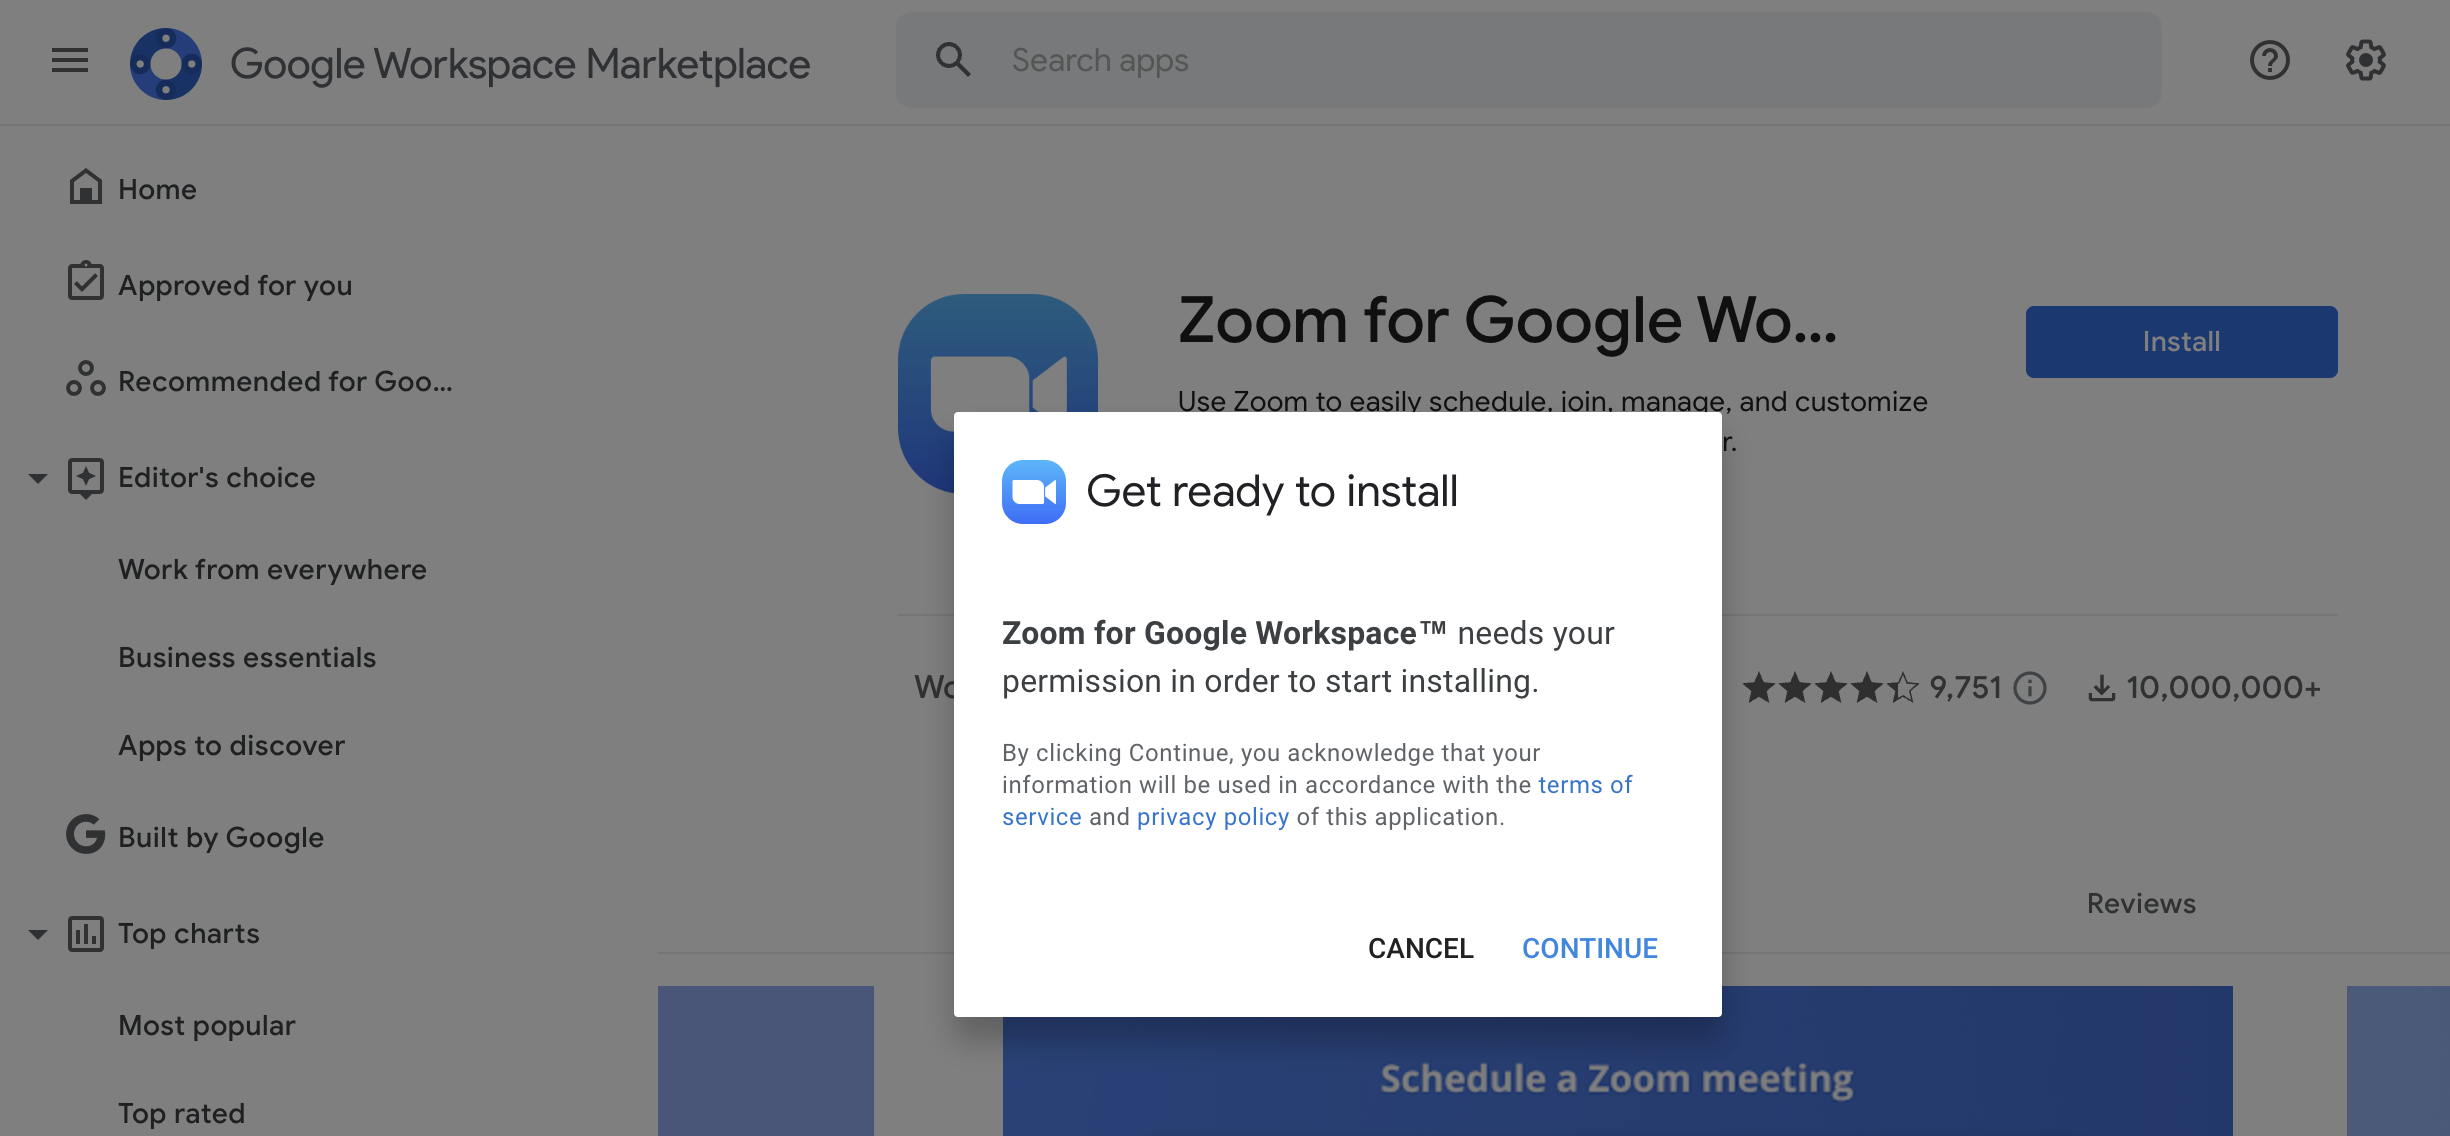Click the Google Workspace Marketplace logo
This screenshot has height=1136, width=2450.
click(166, 63)
